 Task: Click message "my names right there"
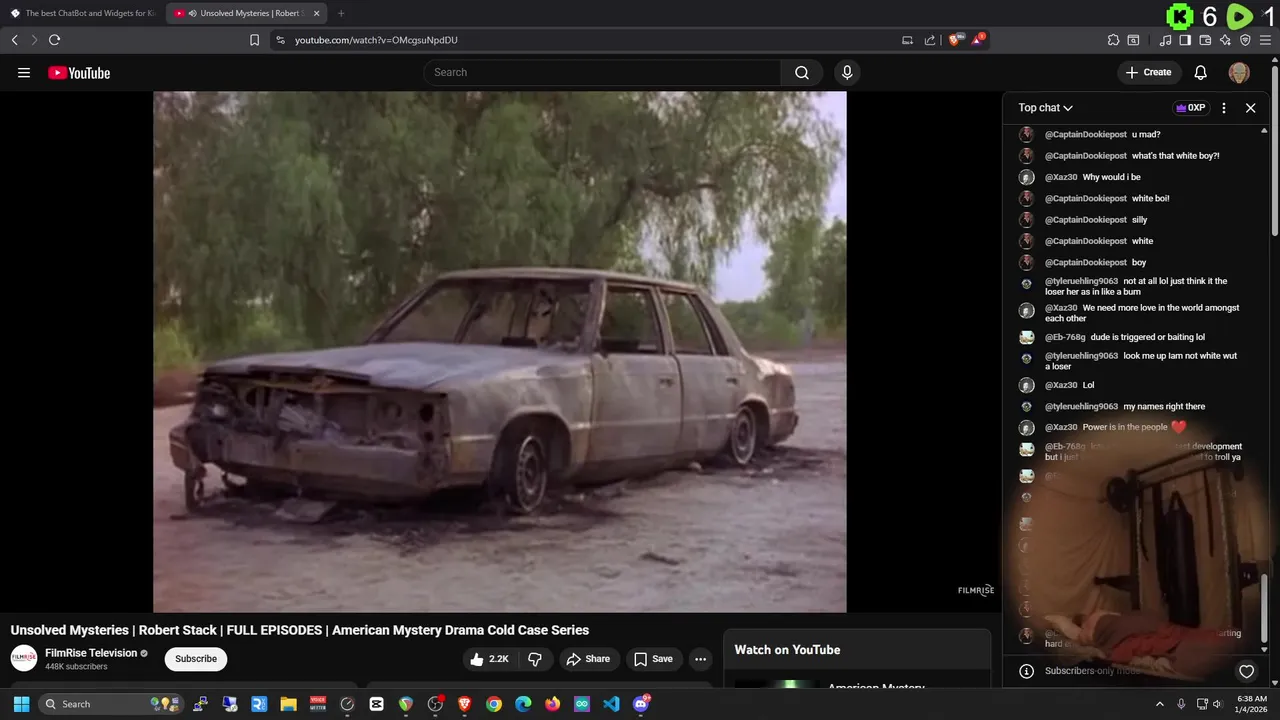click(1164, 406)
